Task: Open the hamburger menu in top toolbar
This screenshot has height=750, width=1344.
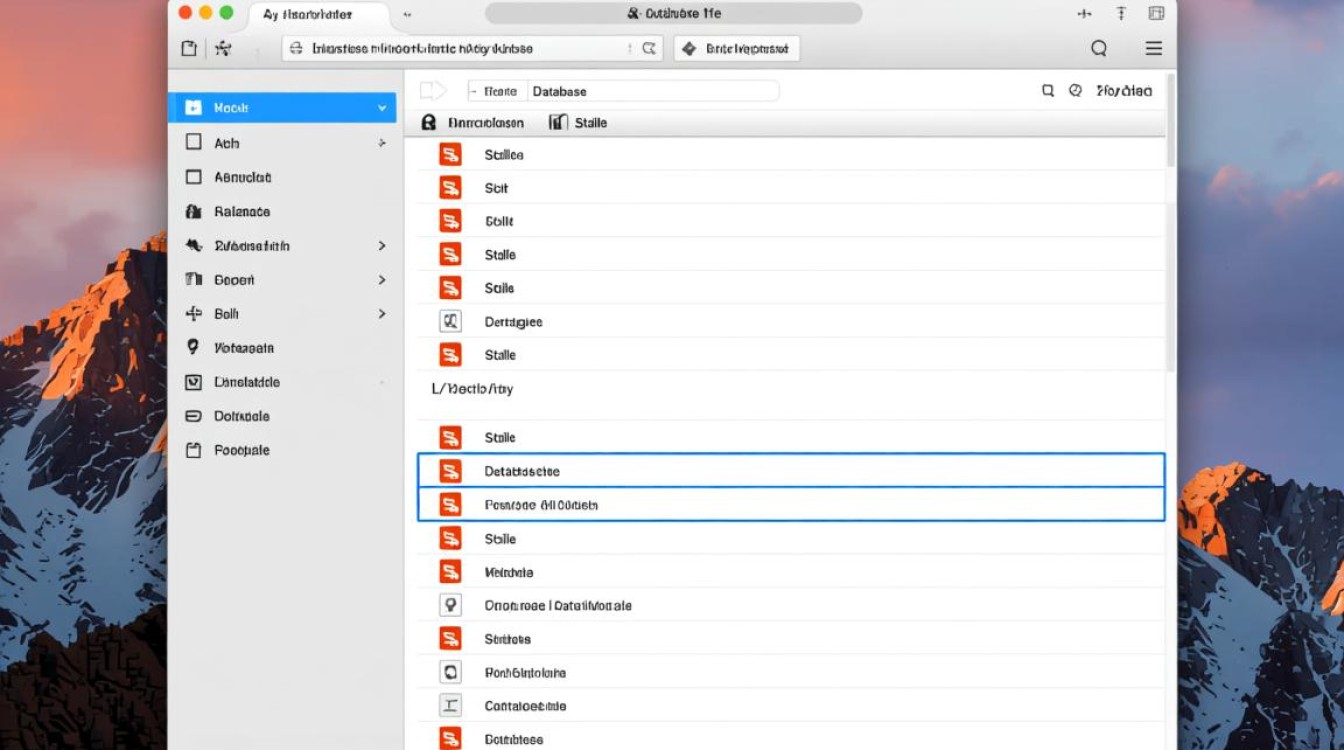Action: pyautogui.click(x=1153, y=49)
